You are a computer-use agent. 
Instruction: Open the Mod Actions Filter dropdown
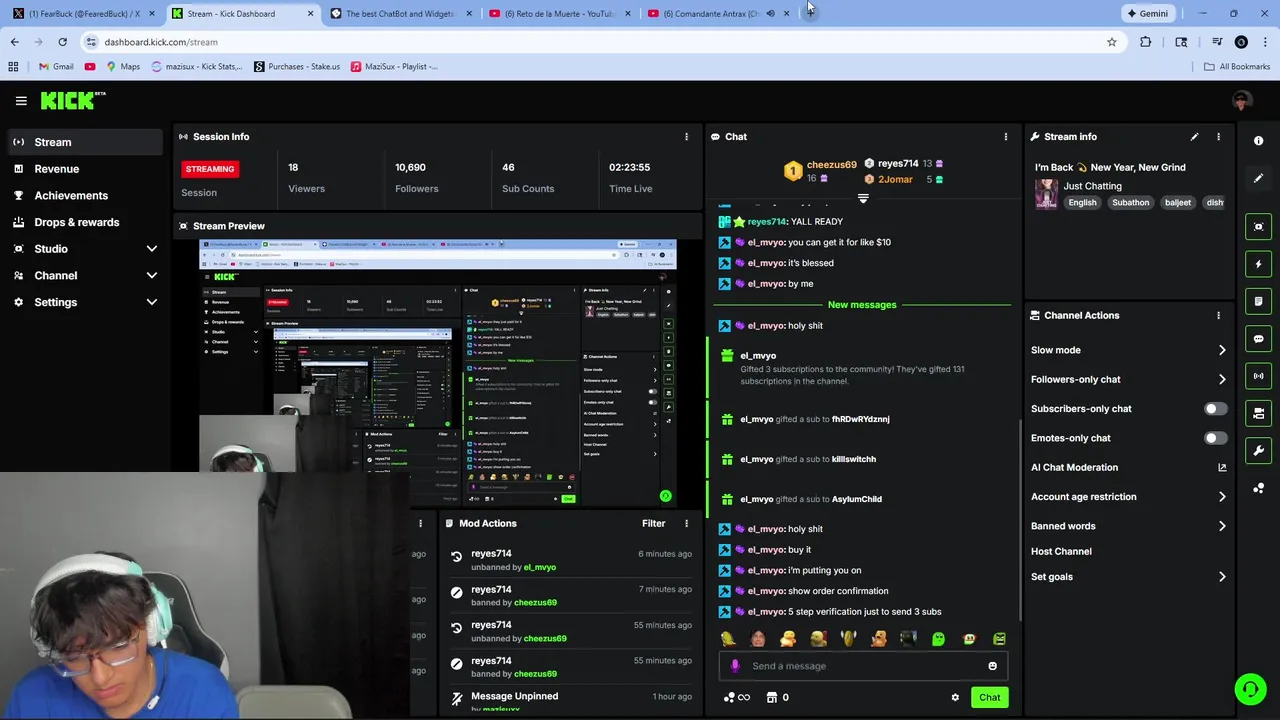(653, 523)
